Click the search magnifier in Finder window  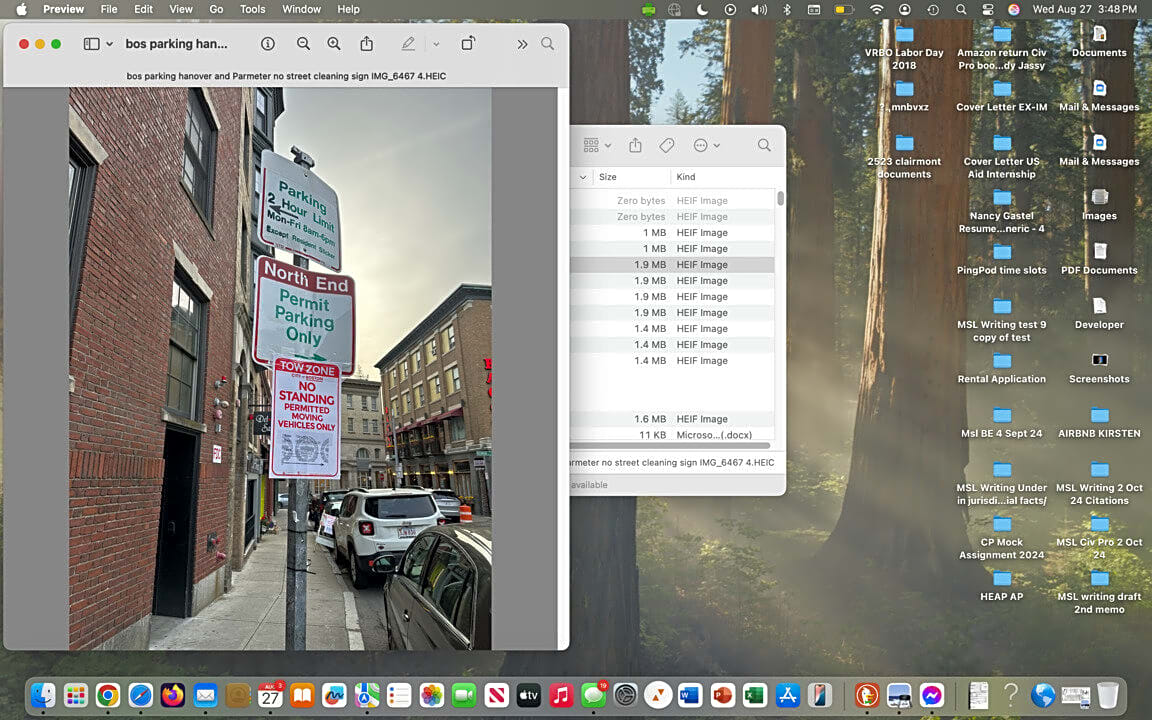(764, 145)
